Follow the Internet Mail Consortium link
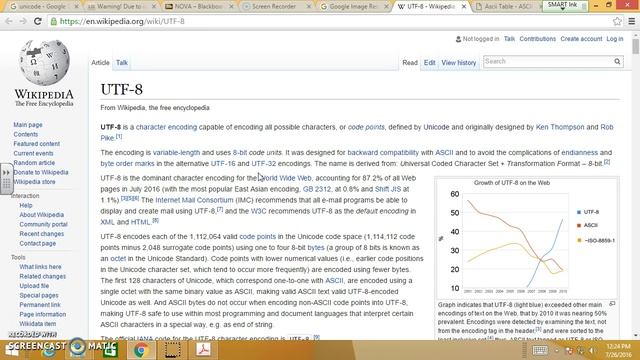640x360 pixels. click(194, 200)
